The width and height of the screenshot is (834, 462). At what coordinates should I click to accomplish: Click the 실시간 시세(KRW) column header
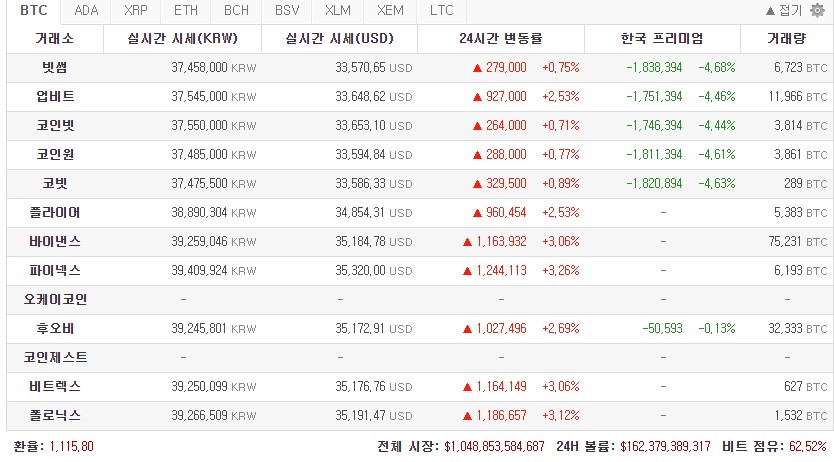coord(182,38)
